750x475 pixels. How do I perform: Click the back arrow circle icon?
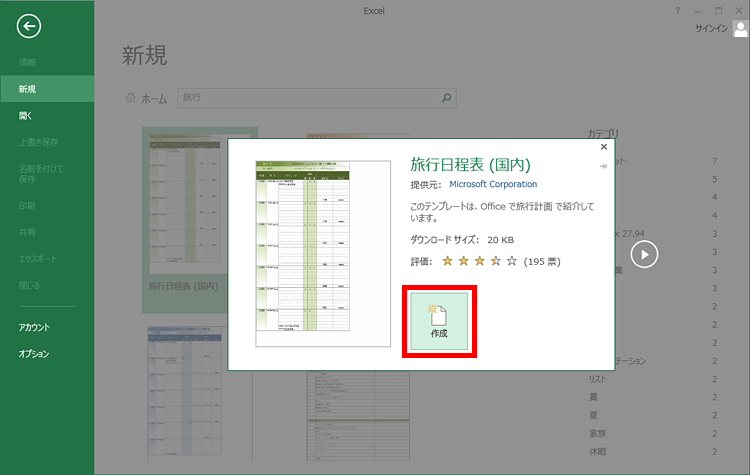click(x=29, y=26)
